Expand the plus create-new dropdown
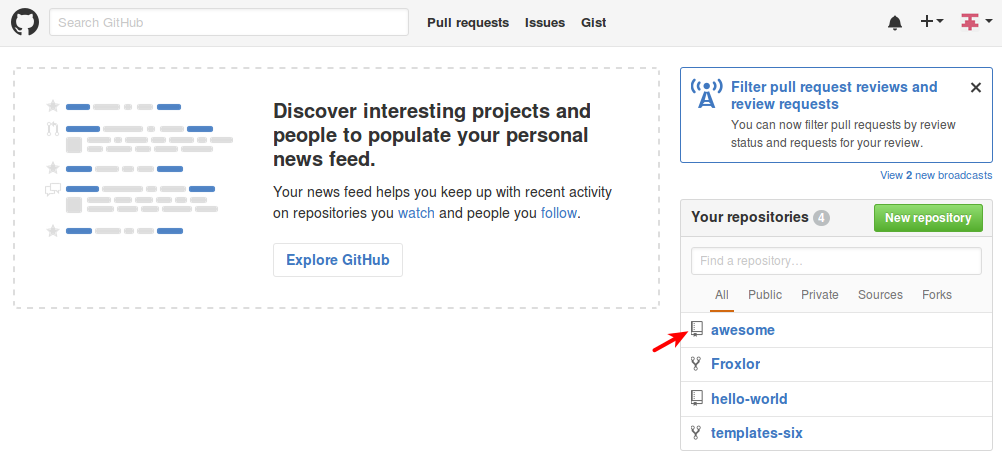1002x458 pixels. pos(932,22)
